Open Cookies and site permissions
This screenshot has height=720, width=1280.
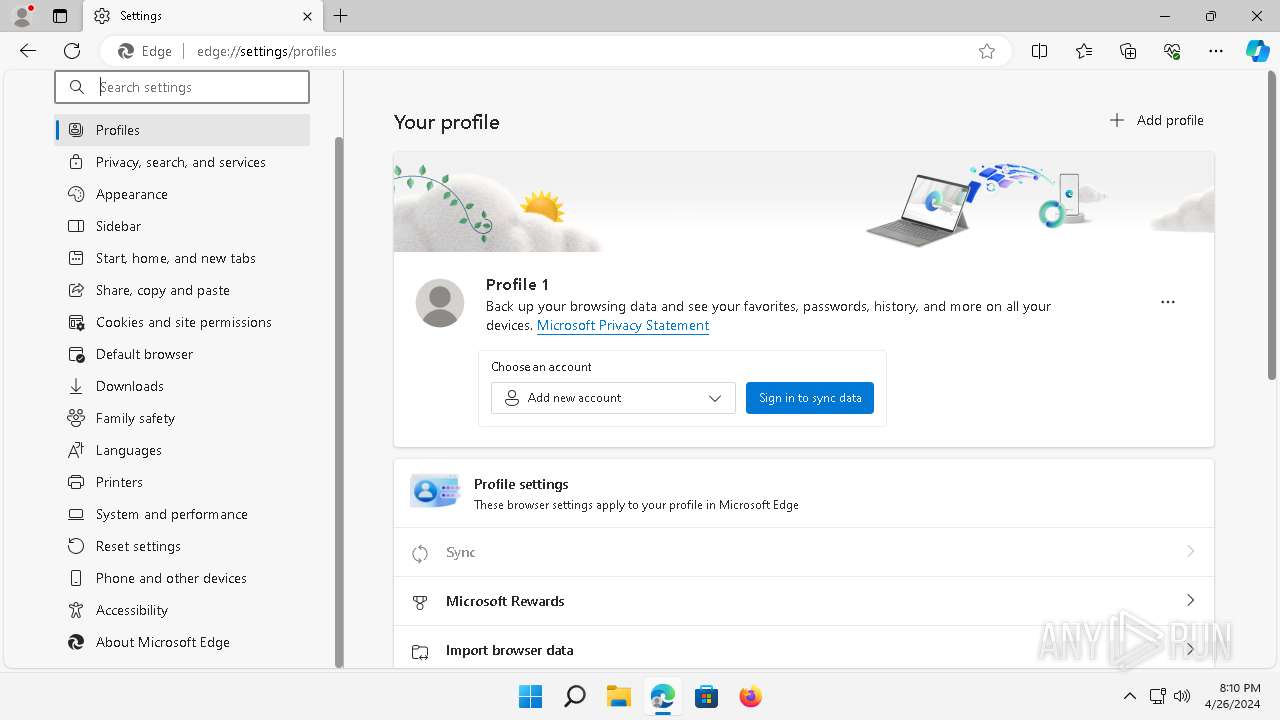(x=182, y=322)
